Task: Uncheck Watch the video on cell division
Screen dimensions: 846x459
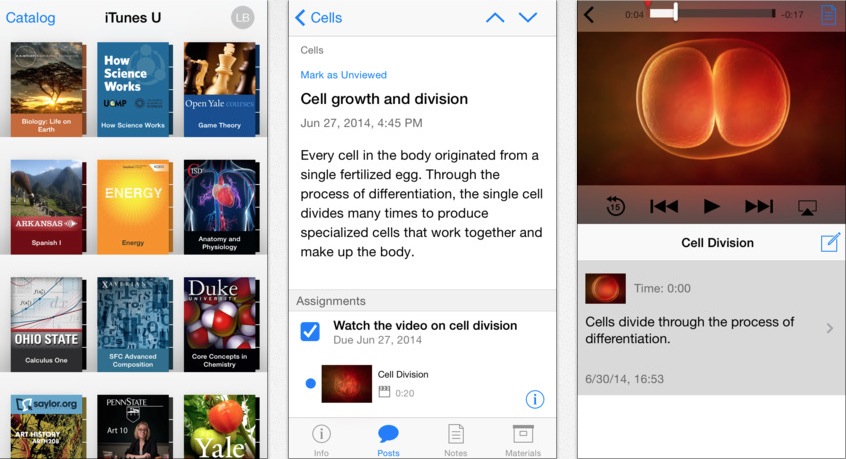Action: (310, 332)
